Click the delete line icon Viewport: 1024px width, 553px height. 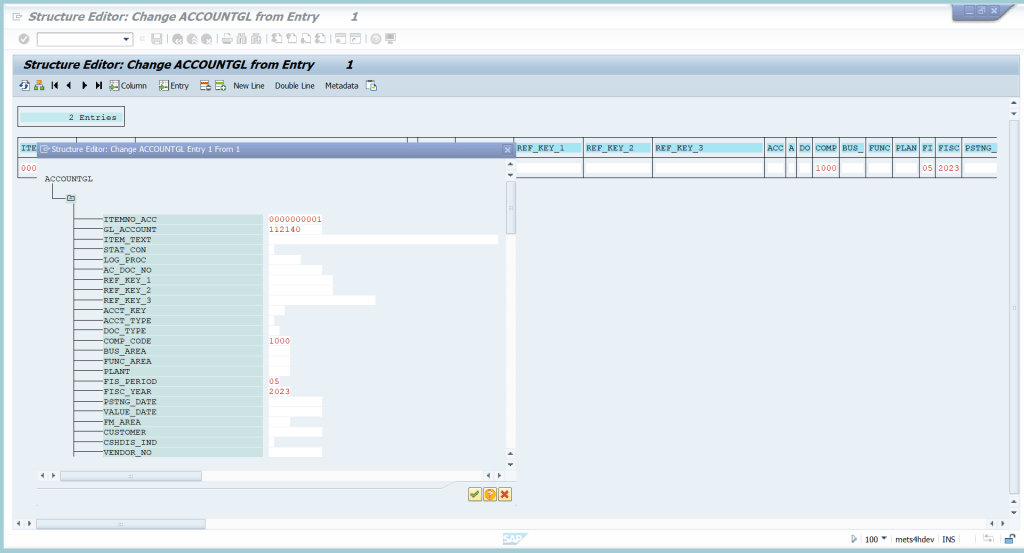(205, 86)
